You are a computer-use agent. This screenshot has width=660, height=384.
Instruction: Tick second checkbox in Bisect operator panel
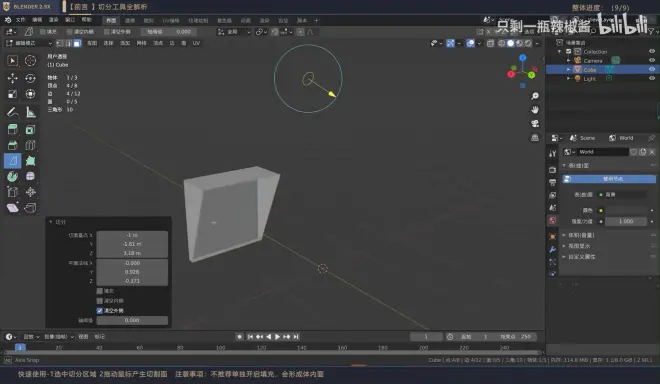(100, 301)
